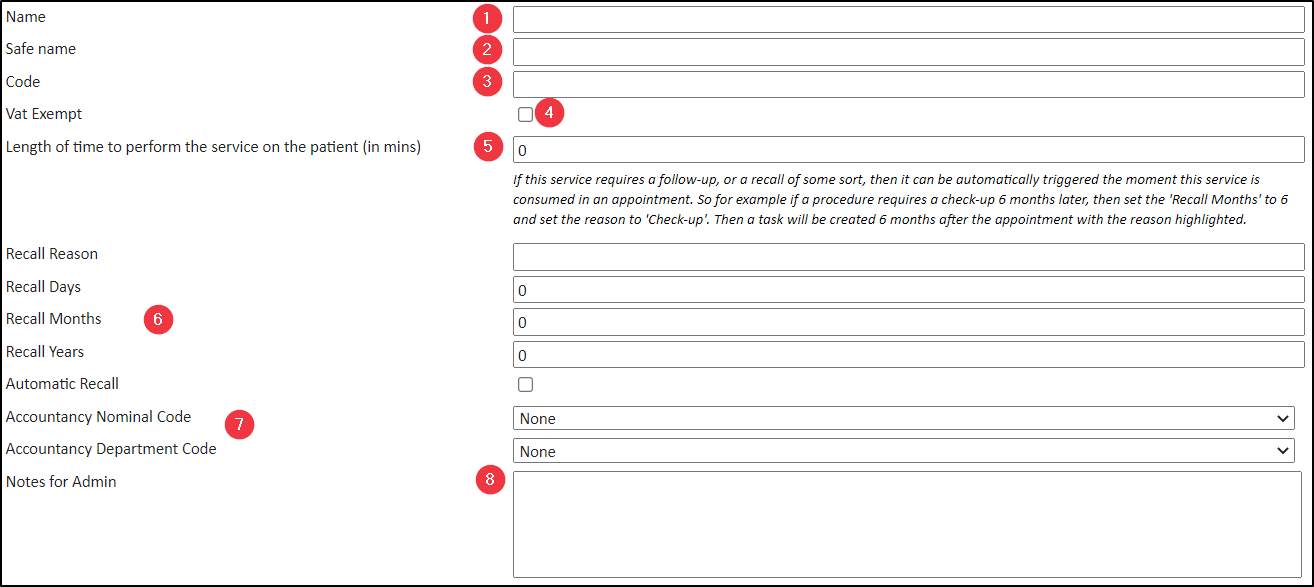Expand the Accountancy Department Code dropdown

(904, 451)
